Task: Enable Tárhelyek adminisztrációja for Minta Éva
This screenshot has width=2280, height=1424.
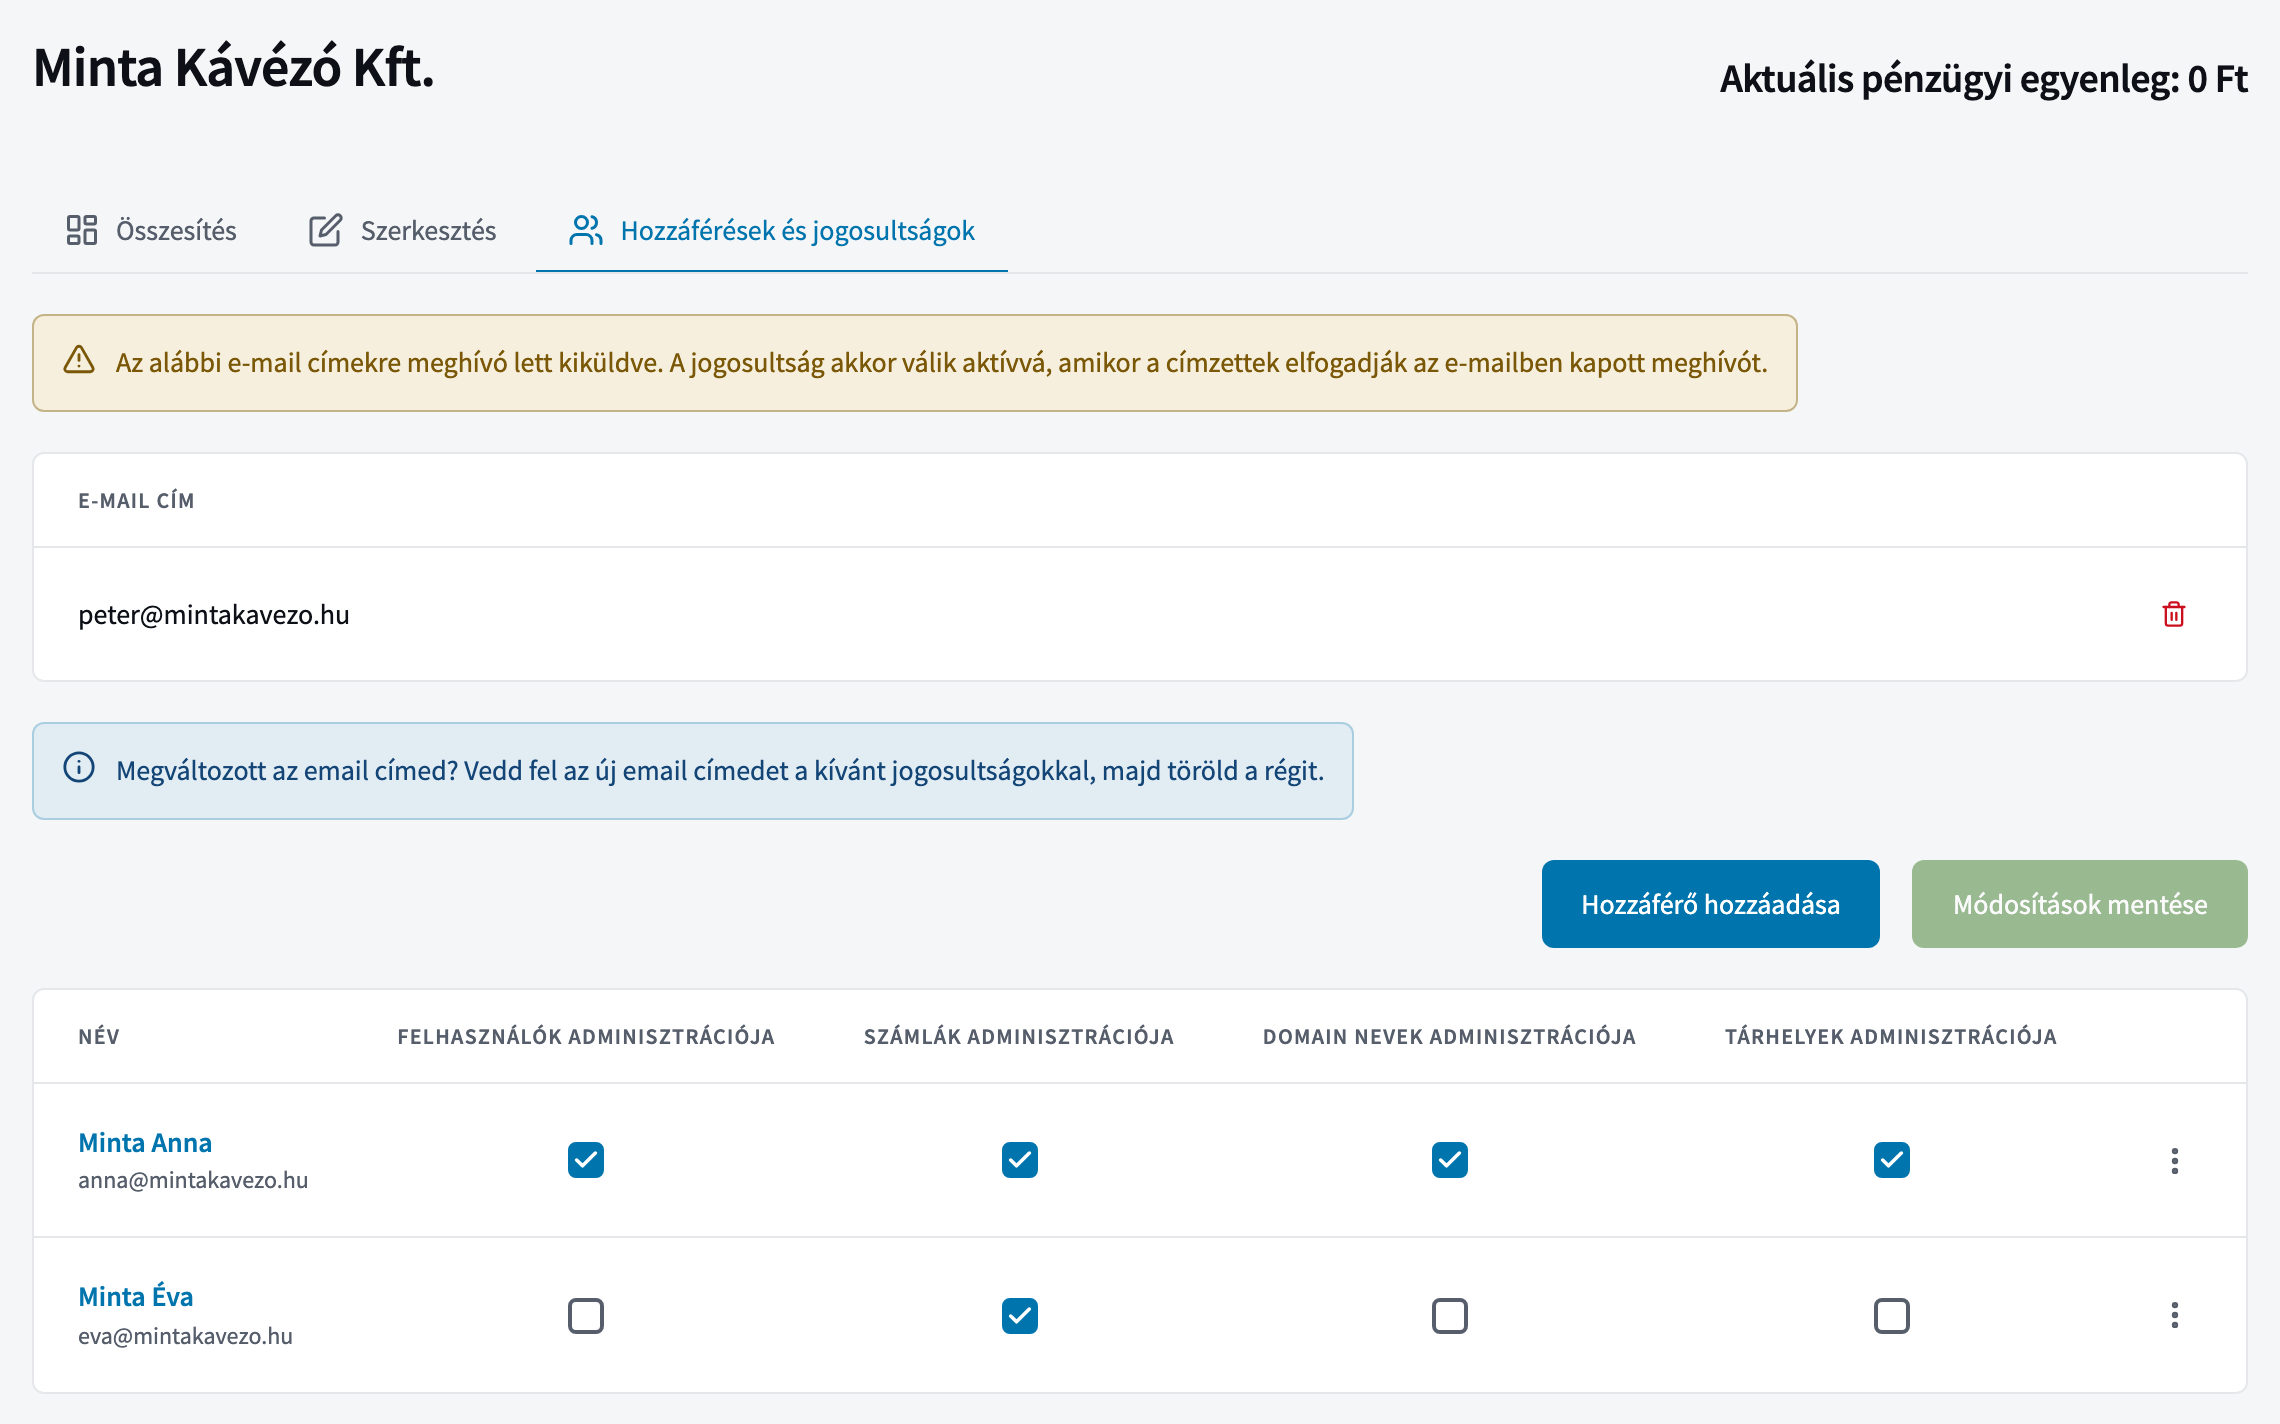Action: pyautogui.click(x=1892, y=1316)
